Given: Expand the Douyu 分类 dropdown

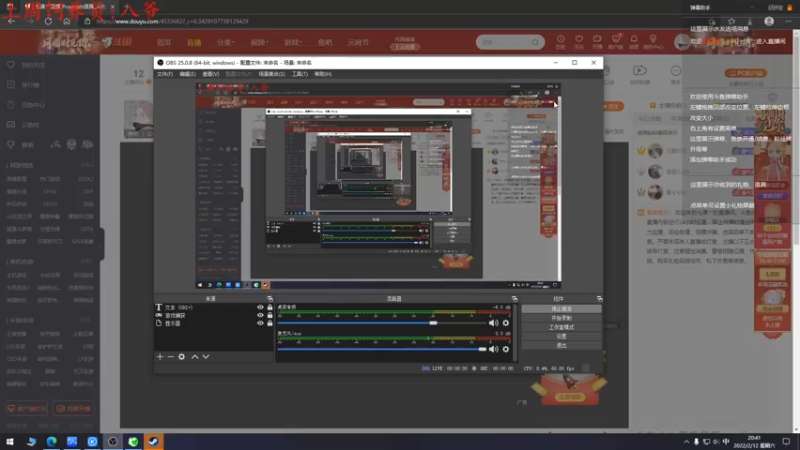Looking at the screenshot, I should click(226, 42).
